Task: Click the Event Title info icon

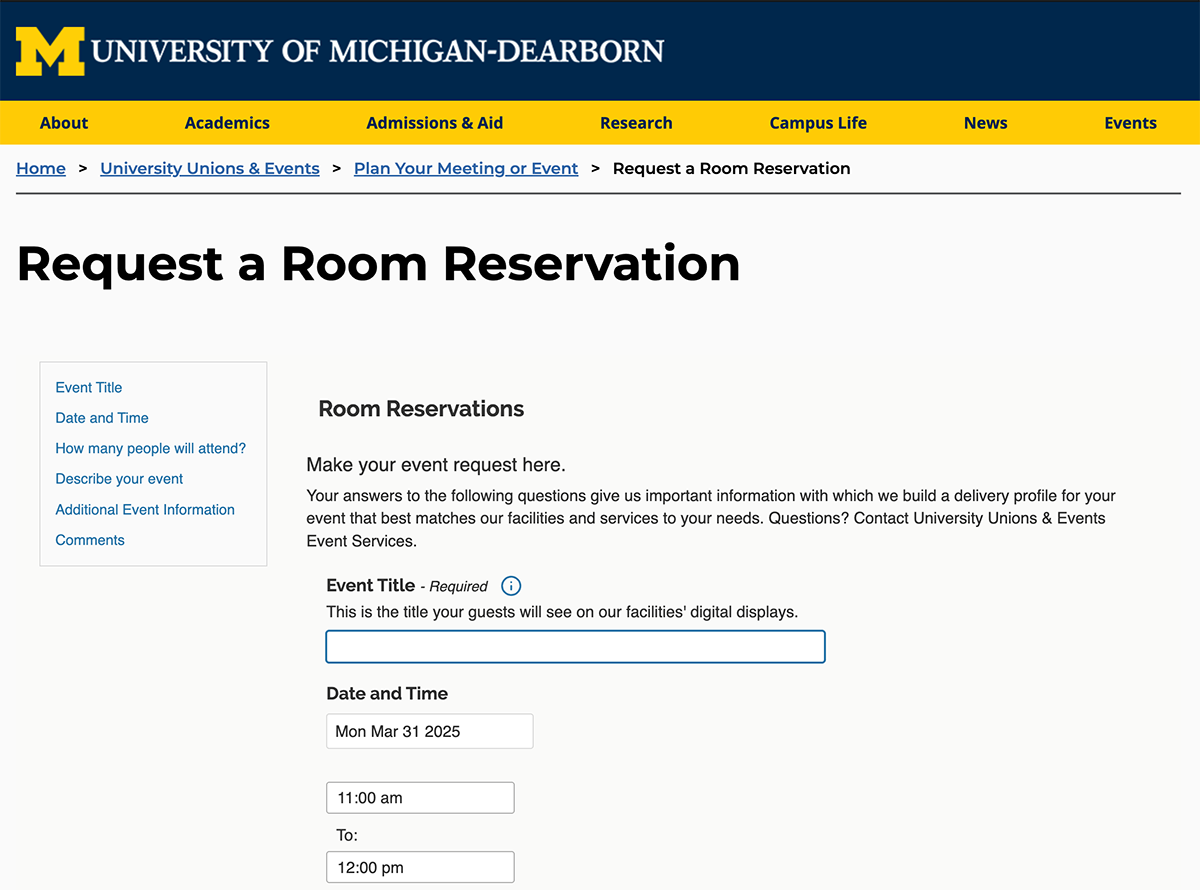Action: click(x=511, y=586)
